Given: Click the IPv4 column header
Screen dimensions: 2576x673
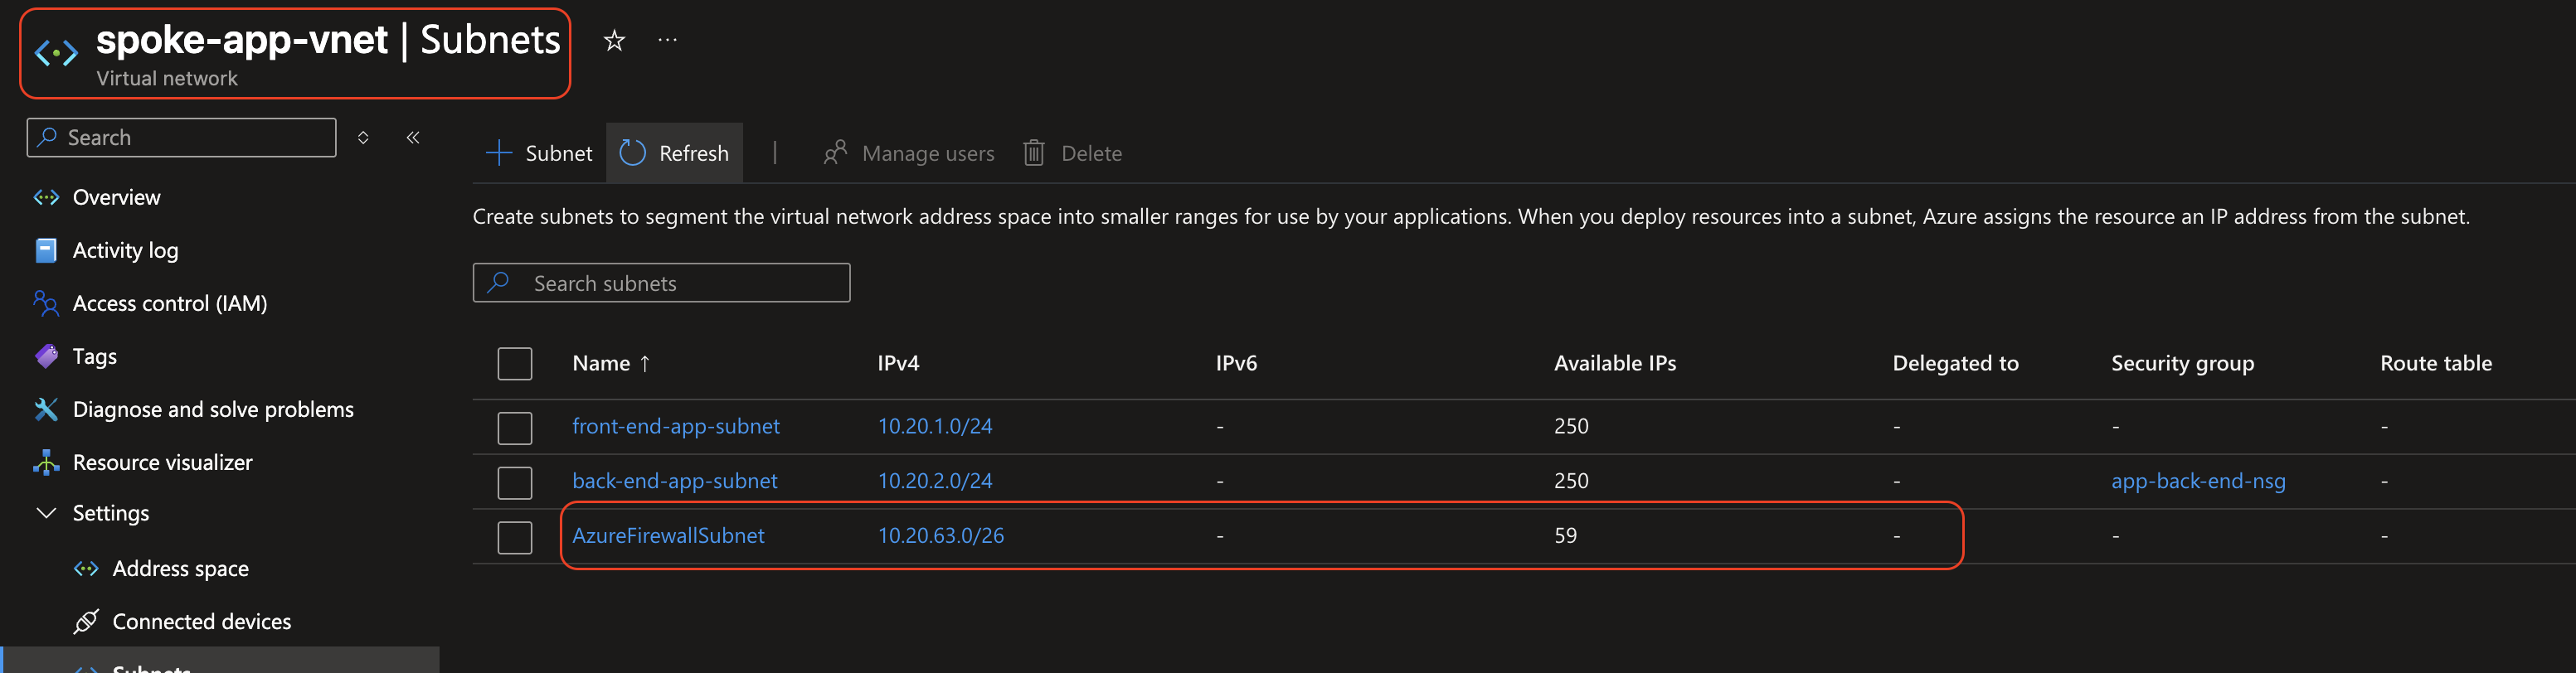Looking at the screenshot, I should pos(898,363).
